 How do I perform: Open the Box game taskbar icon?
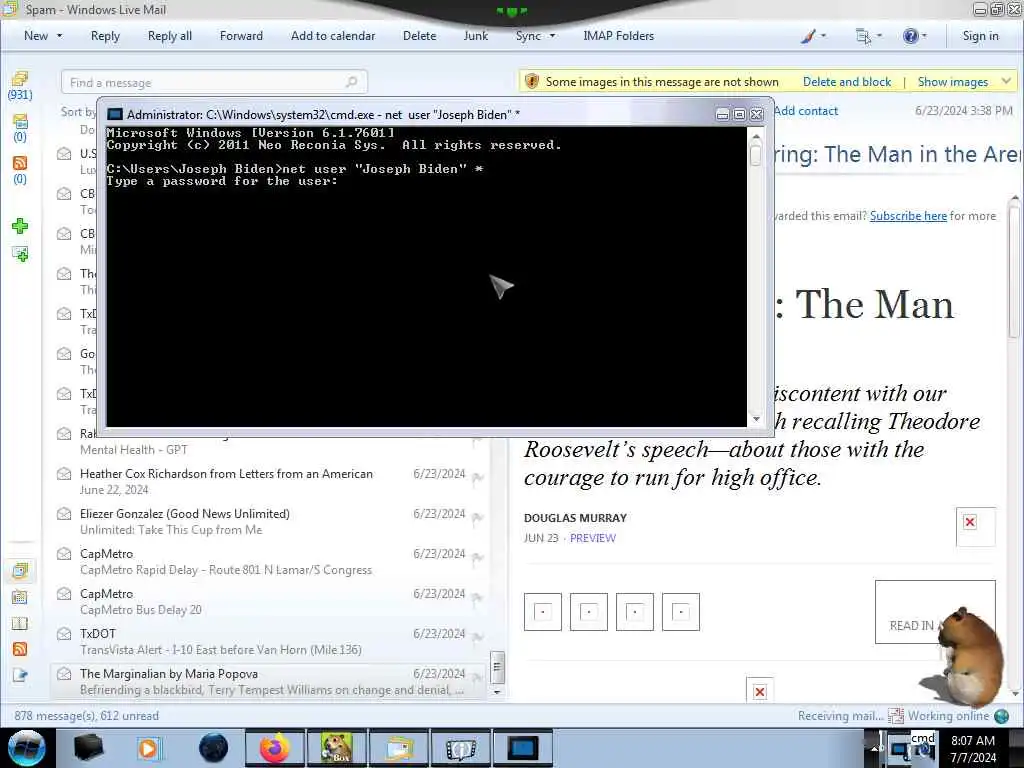point(337,748)
